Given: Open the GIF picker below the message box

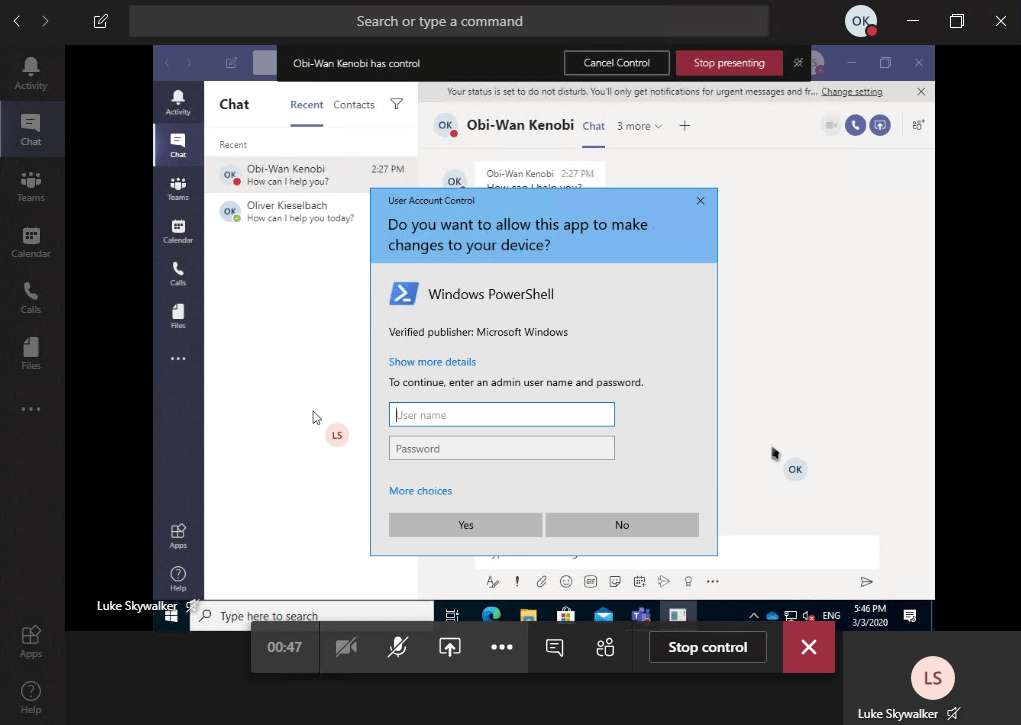Looking at the screenshot, I should point(590,581).
